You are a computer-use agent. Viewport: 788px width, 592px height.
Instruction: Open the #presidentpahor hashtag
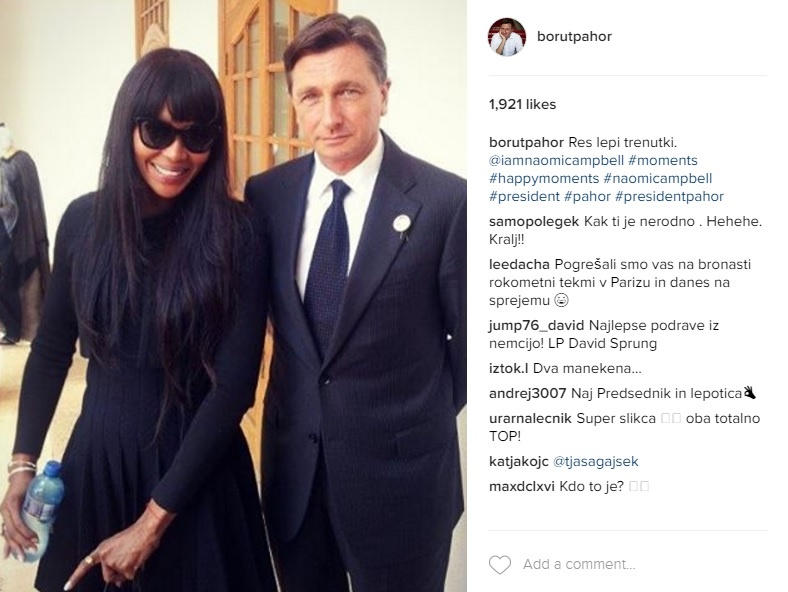669,196
